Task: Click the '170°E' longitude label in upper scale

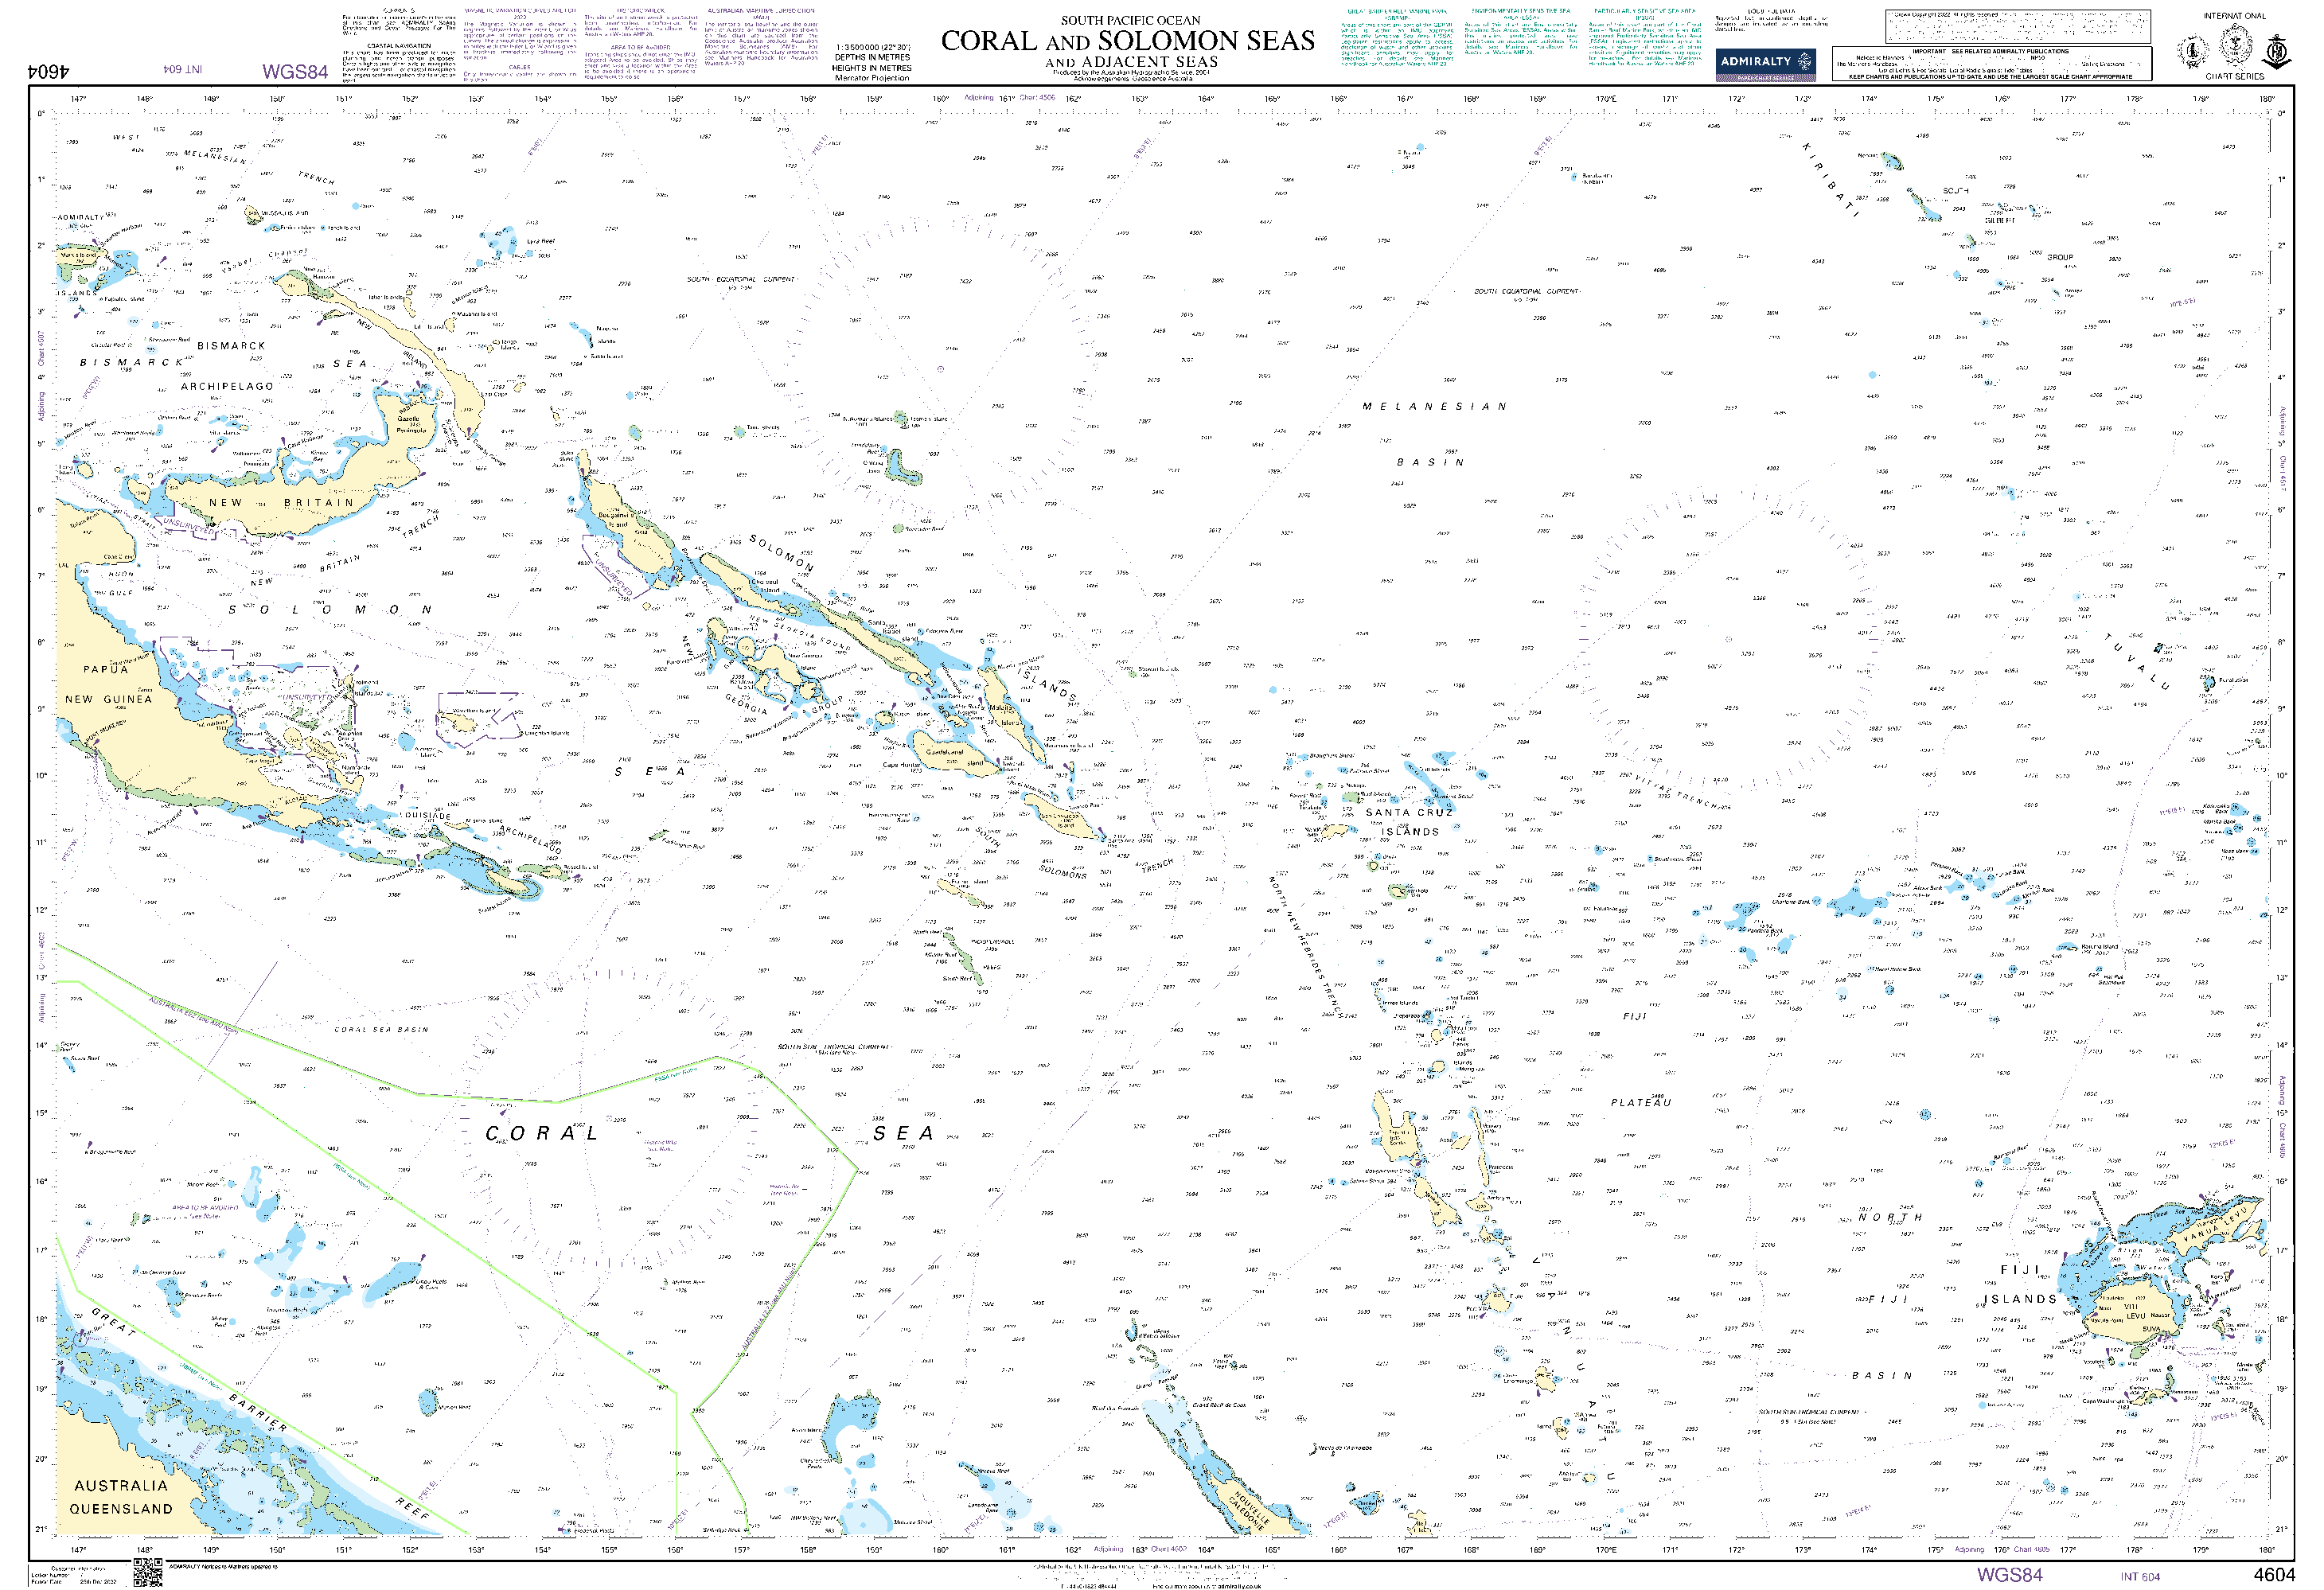Action: [1605, 99]
